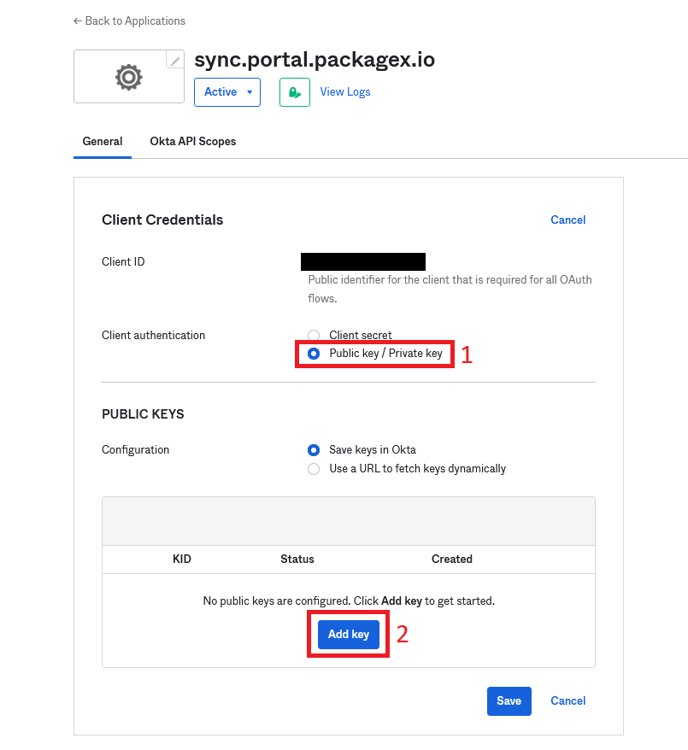The width and height of the screenshot is (688, 750).
Task: Click the Status column header
Action: coord(297,559)
